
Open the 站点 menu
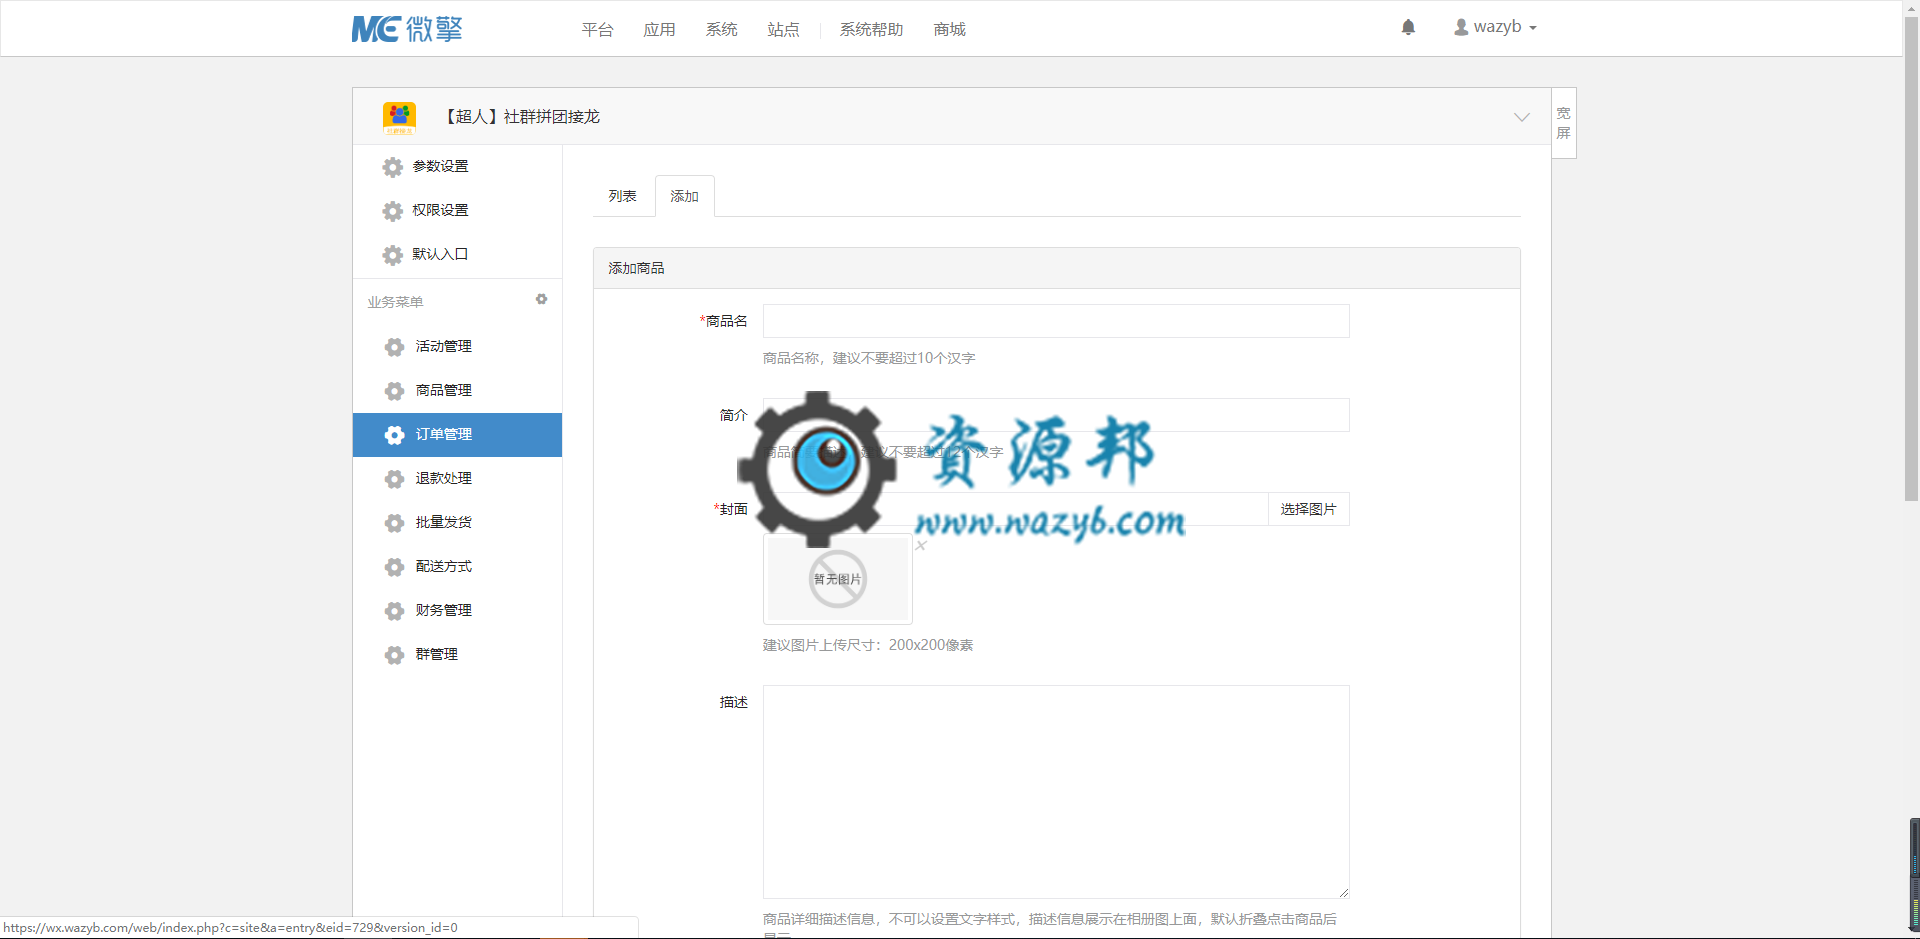[784, 29]
